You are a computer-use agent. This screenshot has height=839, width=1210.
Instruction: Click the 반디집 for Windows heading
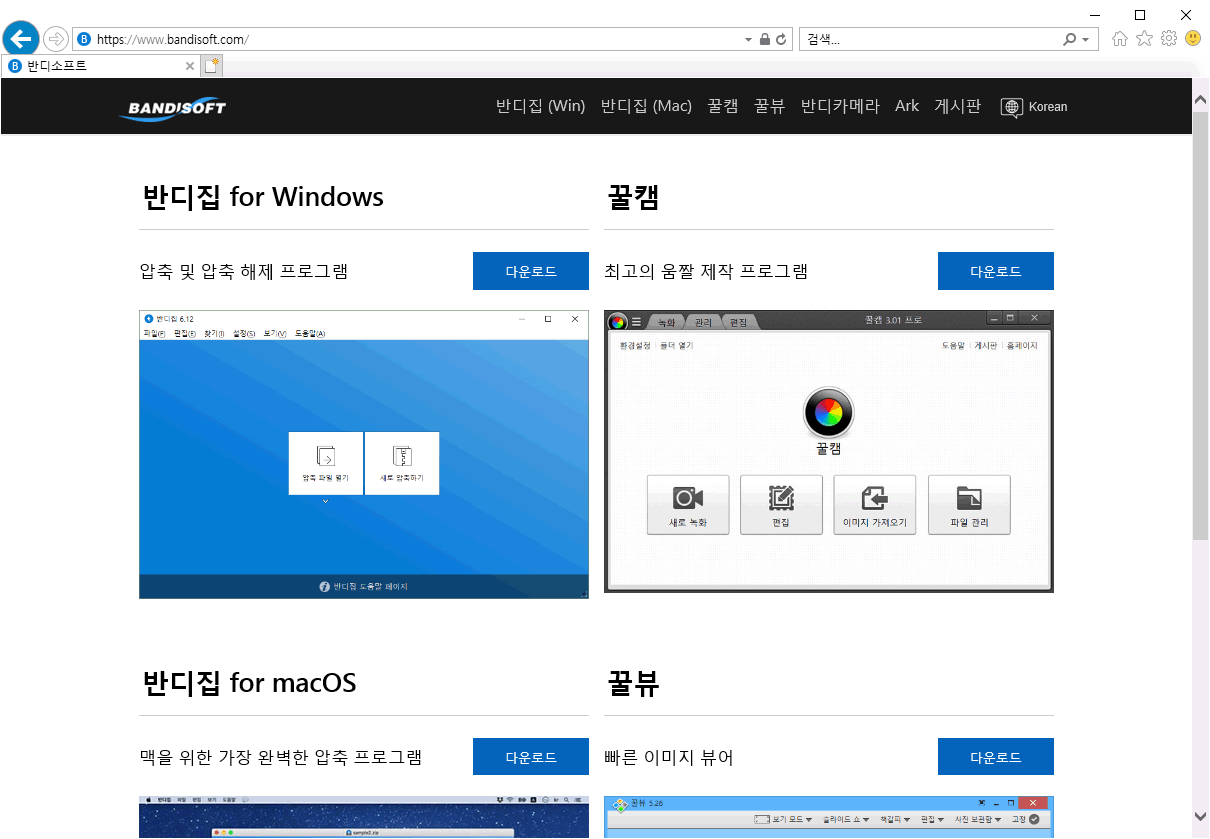[x=263, y=196]
